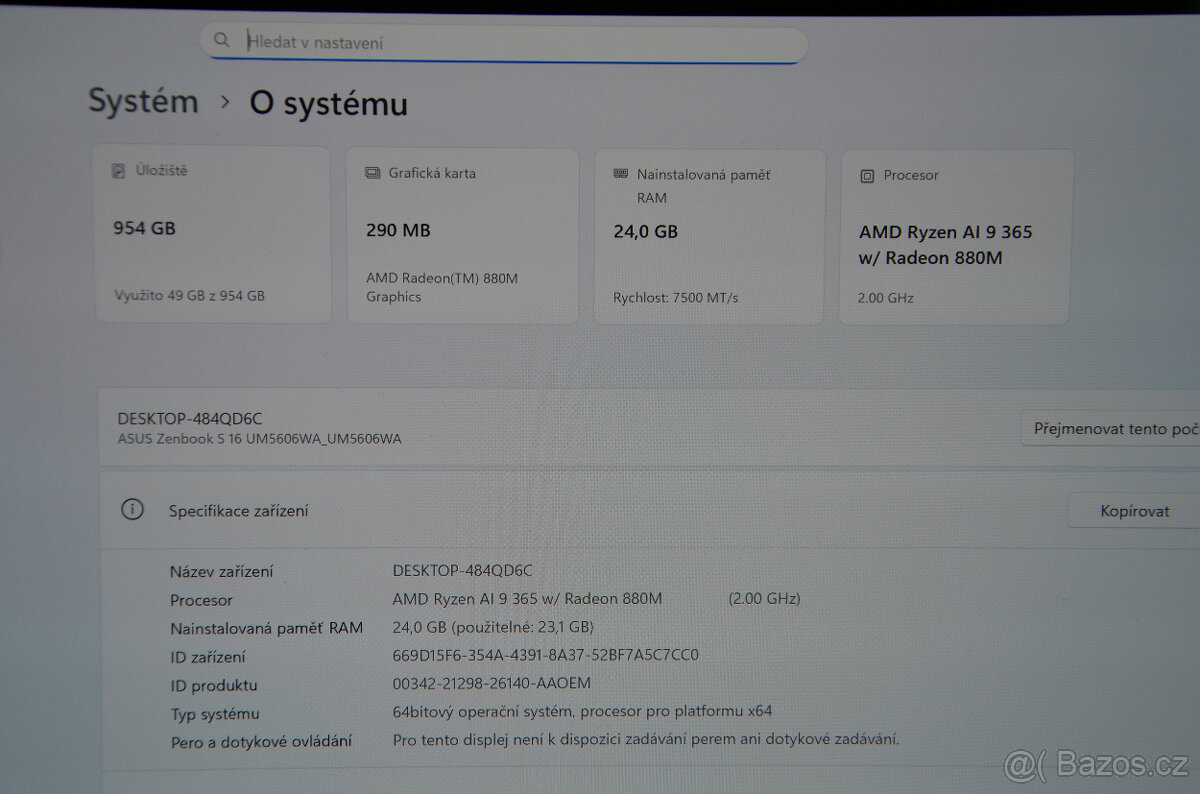Click the Přejmenovat tento počítač button
This screenshot has width=1200, height=794.
[1113, 428]
